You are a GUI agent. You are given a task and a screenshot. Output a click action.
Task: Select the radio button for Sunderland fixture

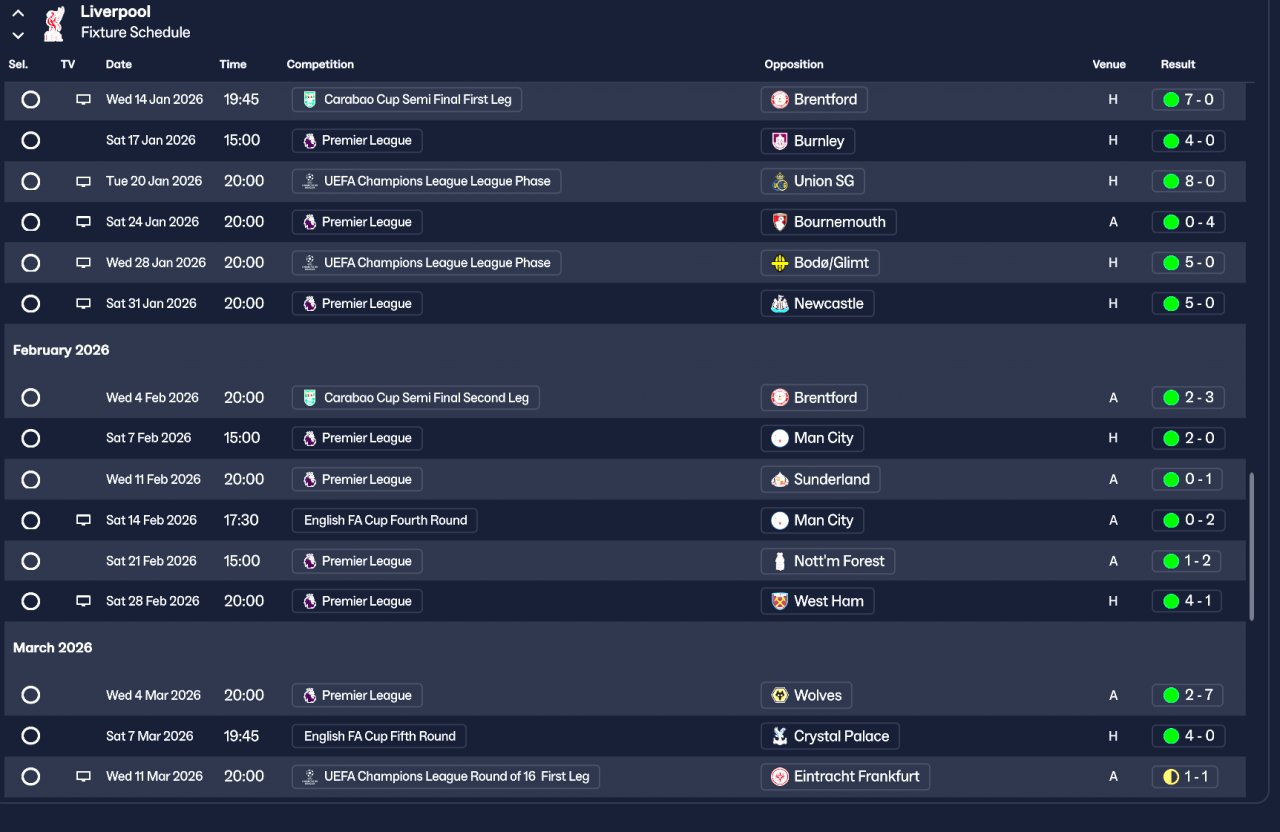[31, 480]
